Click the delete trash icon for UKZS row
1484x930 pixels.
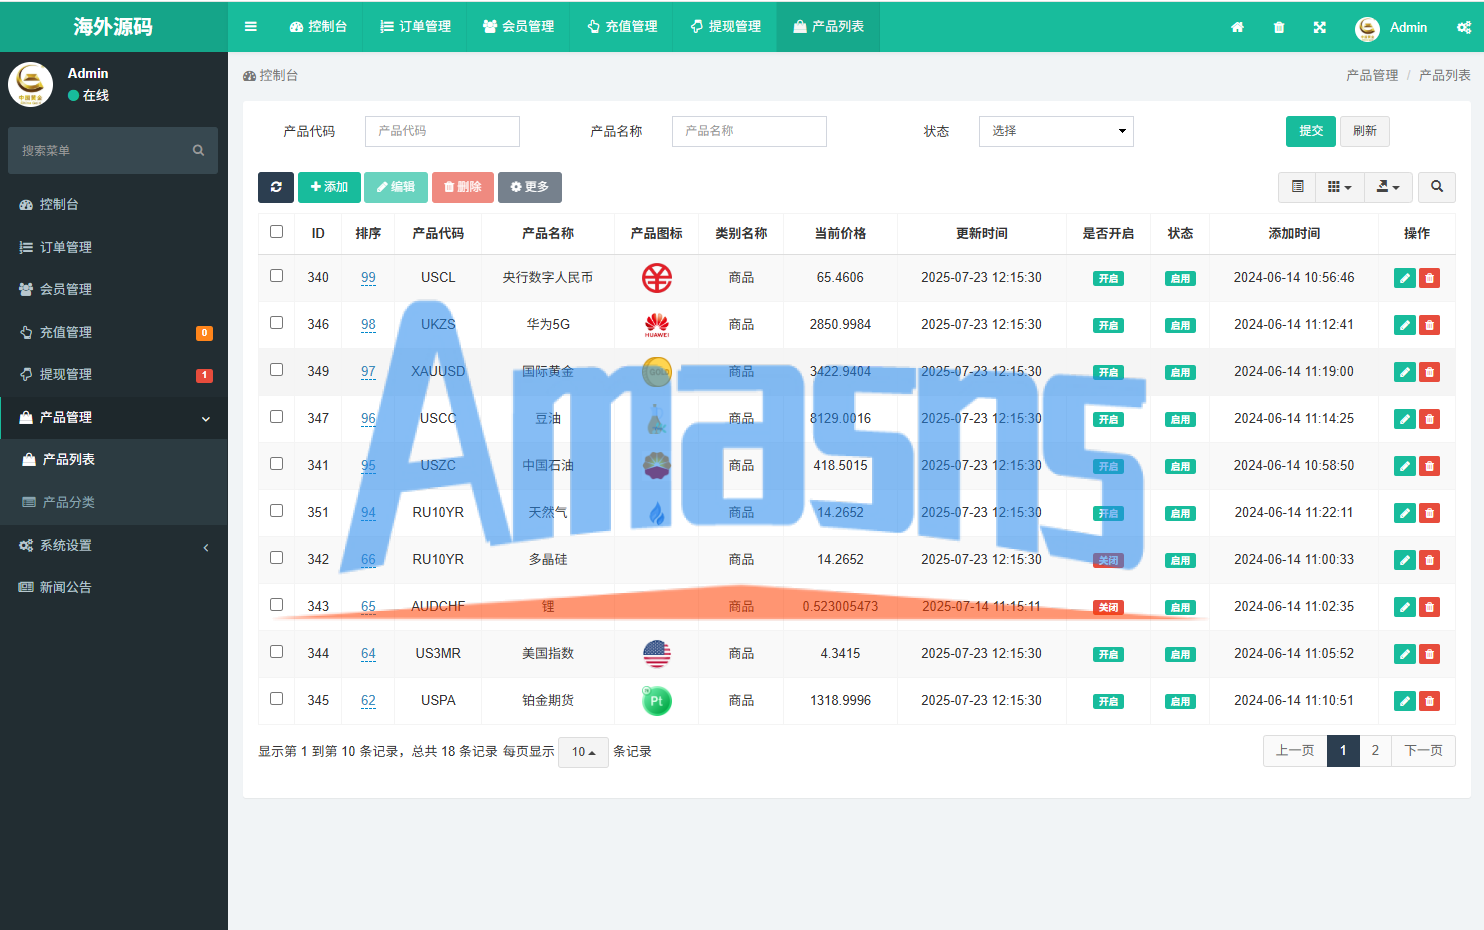click(1430, 325)
